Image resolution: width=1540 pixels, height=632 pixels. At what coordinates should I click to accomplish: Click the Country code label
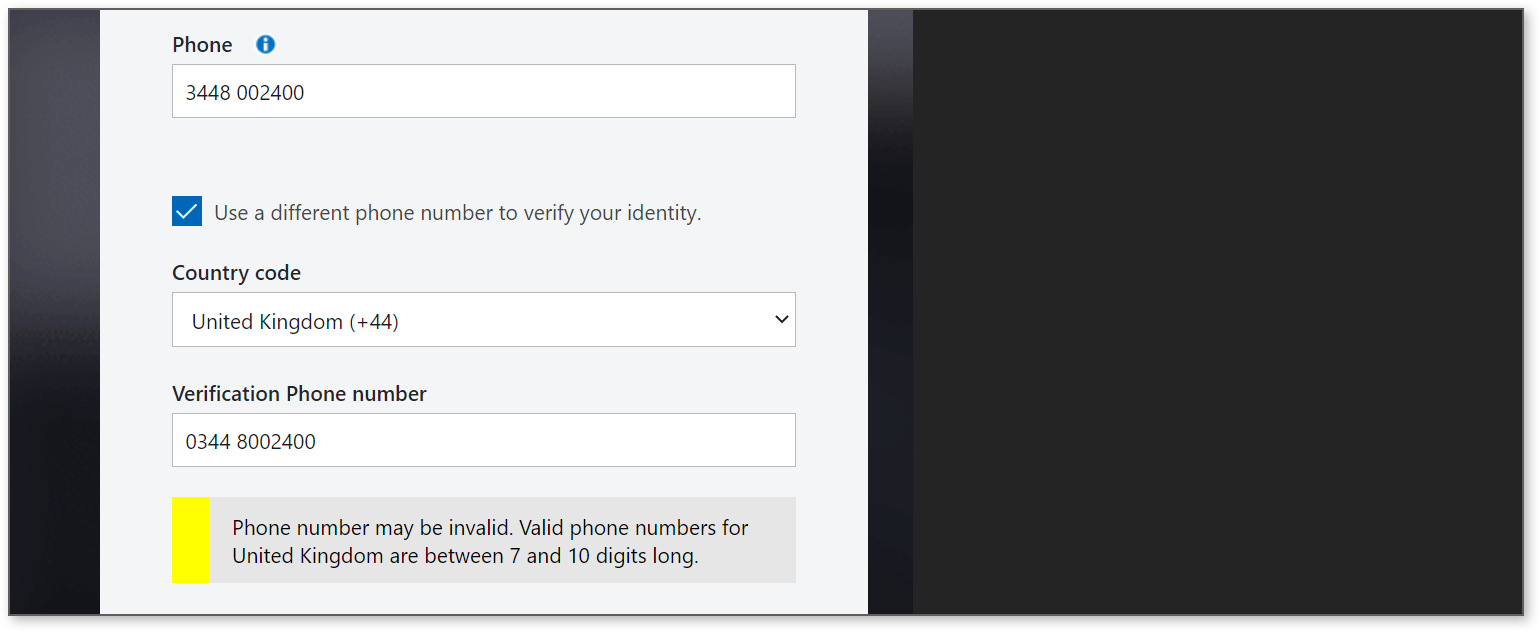pyautogui.click(x=237, y=272)
